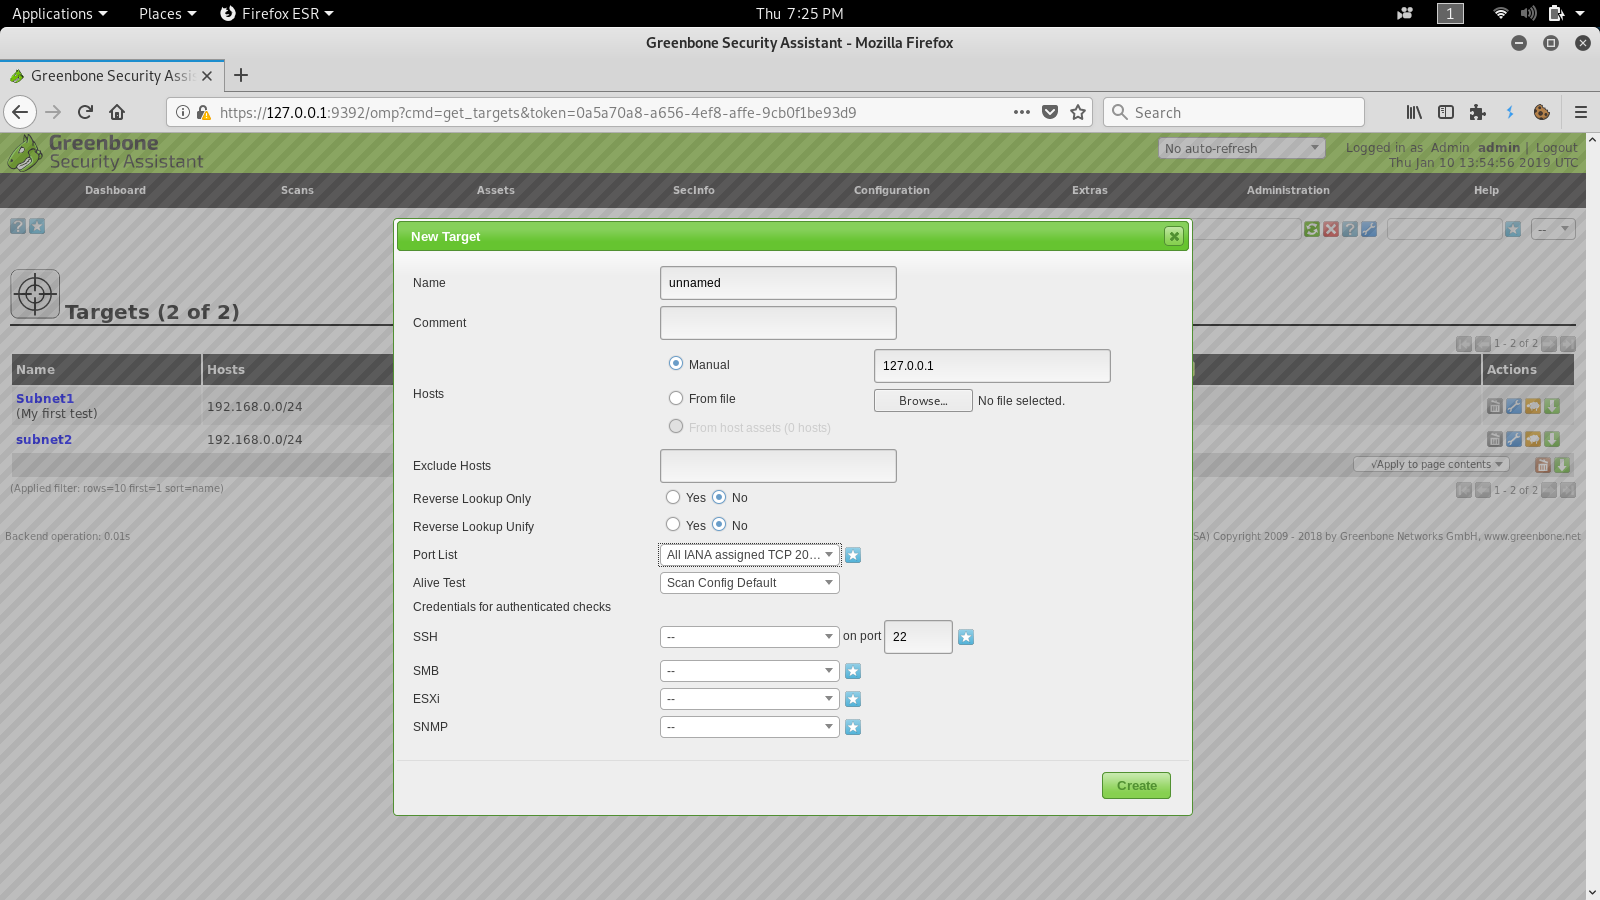Screen dimensions: 1600x900
Task: Select Yes for Reverse Lookup Unify
Action: point(673,525)
